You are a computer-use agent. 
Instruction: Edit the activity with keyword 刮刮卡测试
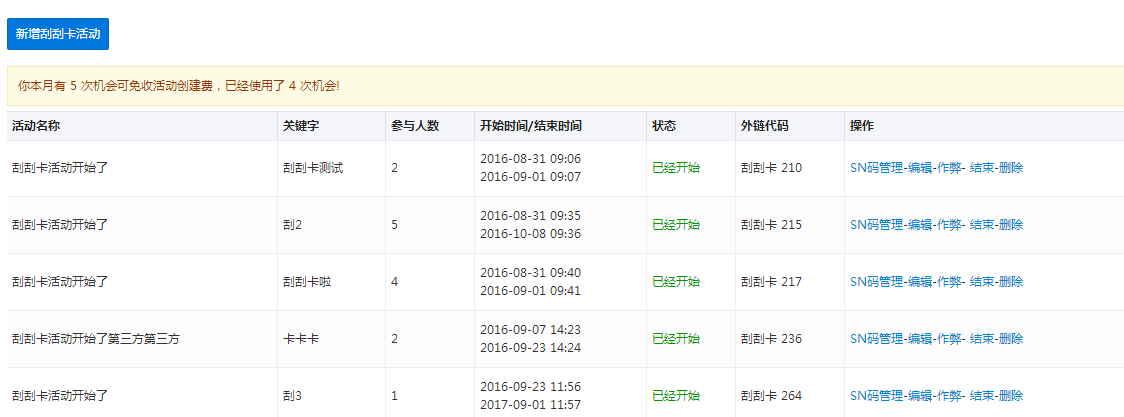pos(920,168)
